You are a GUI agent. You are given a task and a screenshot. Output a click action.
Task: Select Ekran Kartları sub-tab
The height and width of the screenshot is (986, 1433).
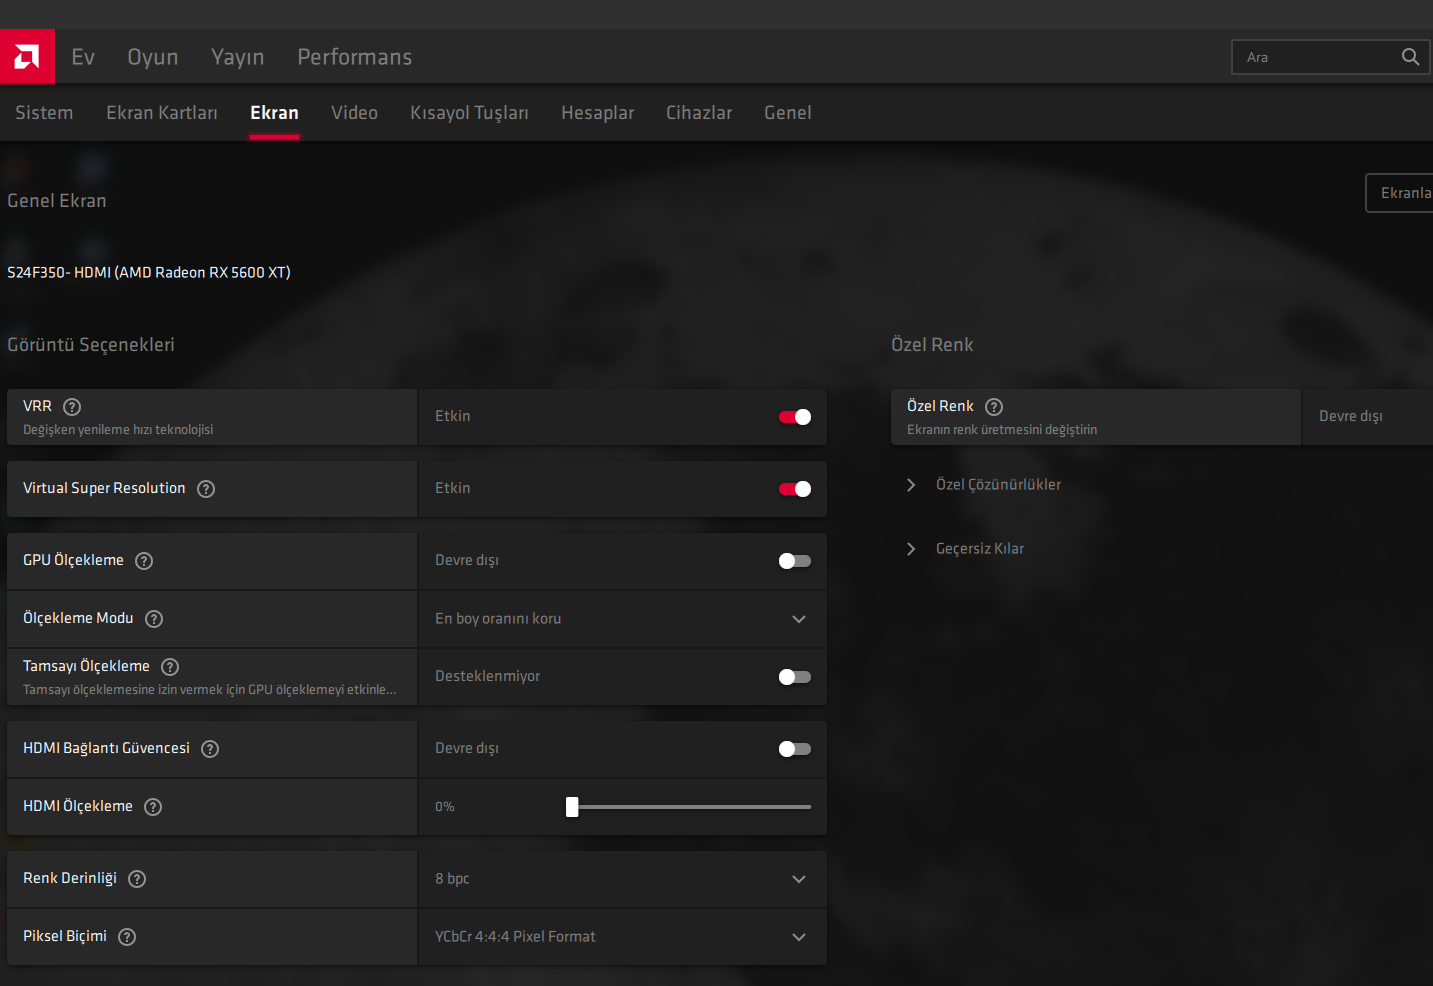point(162,113)
